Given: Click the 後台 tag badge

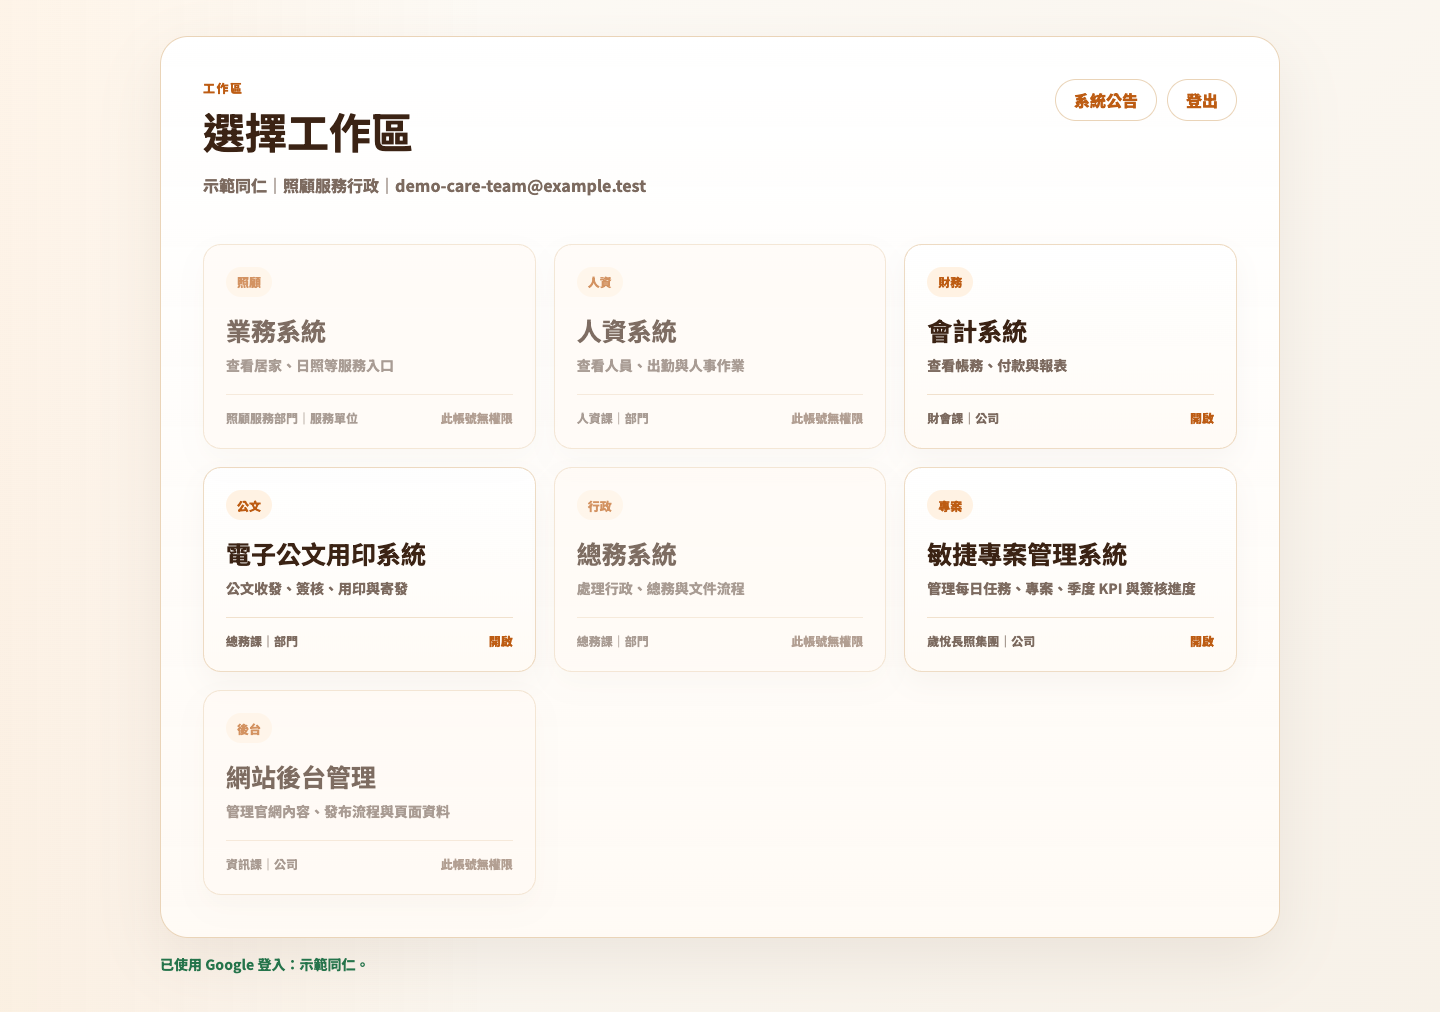Looking at the screenshot, I should coord(249,729).
